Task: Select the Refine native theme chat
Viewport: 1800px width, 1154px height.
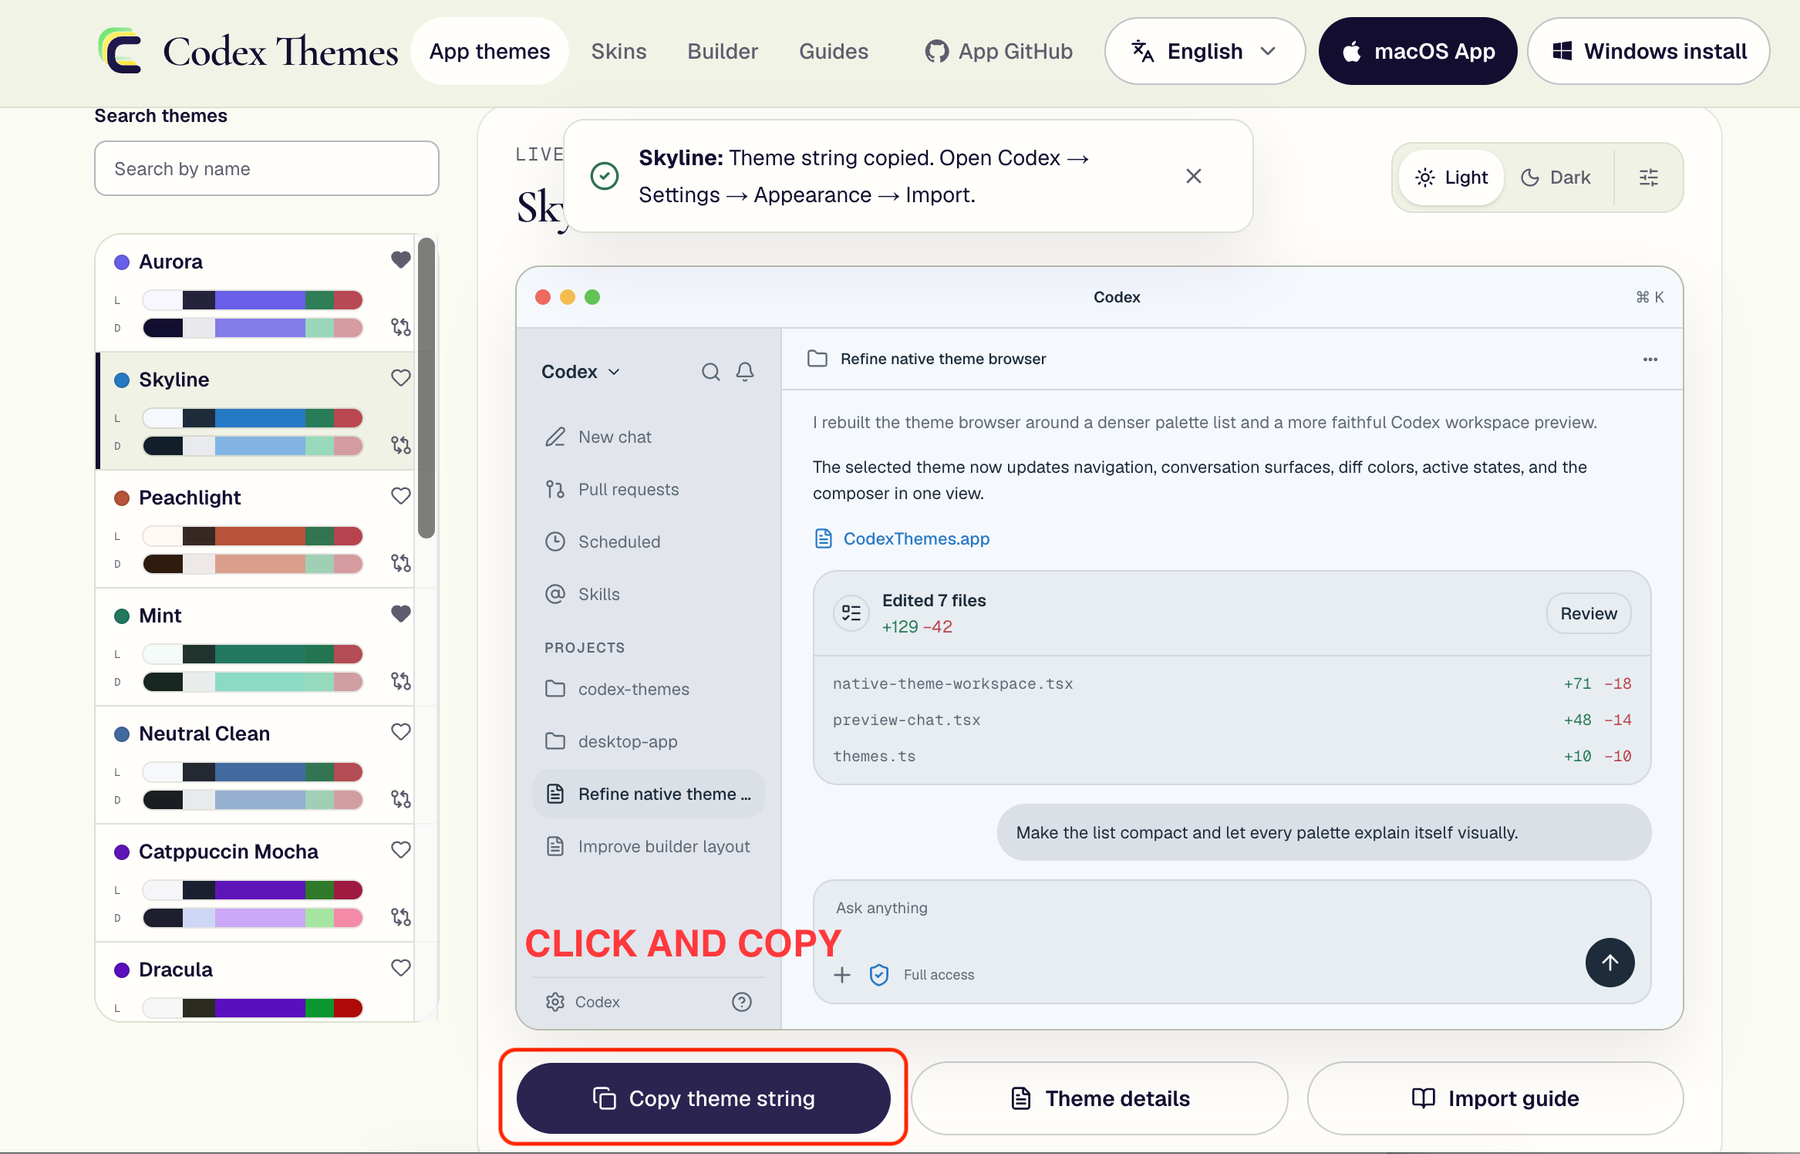Action: [x=649, y=794]
